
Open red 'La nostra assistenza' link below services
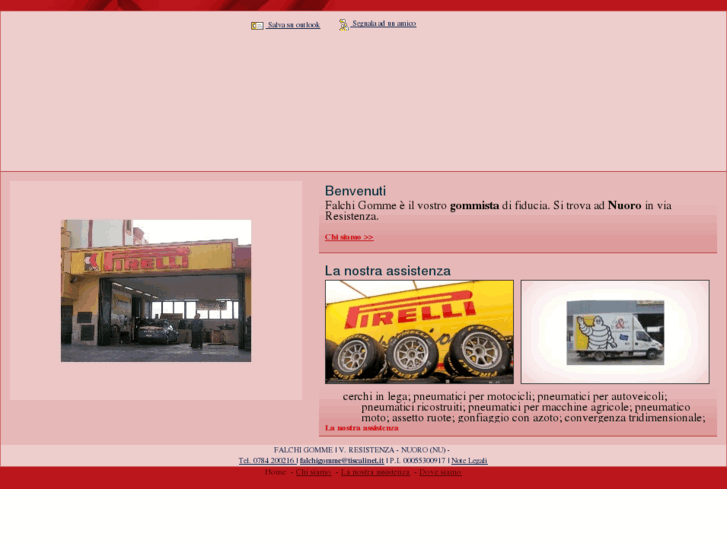point(362,428)
